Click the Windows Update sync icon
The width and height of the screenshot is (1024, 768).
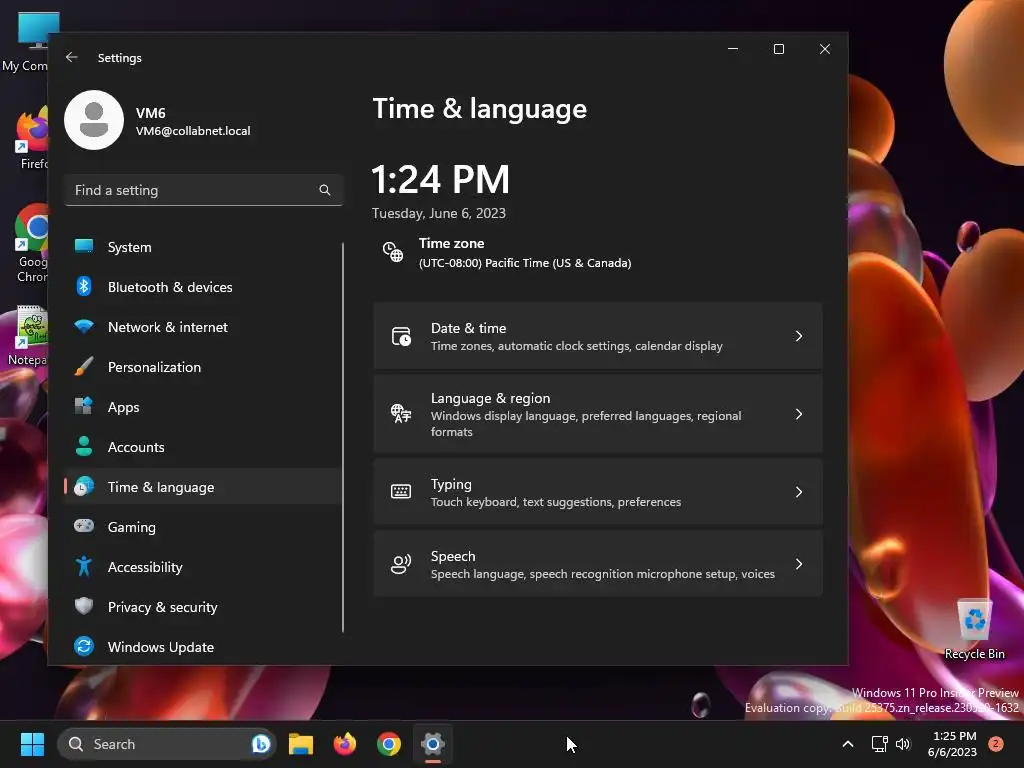tap(84, 646)
